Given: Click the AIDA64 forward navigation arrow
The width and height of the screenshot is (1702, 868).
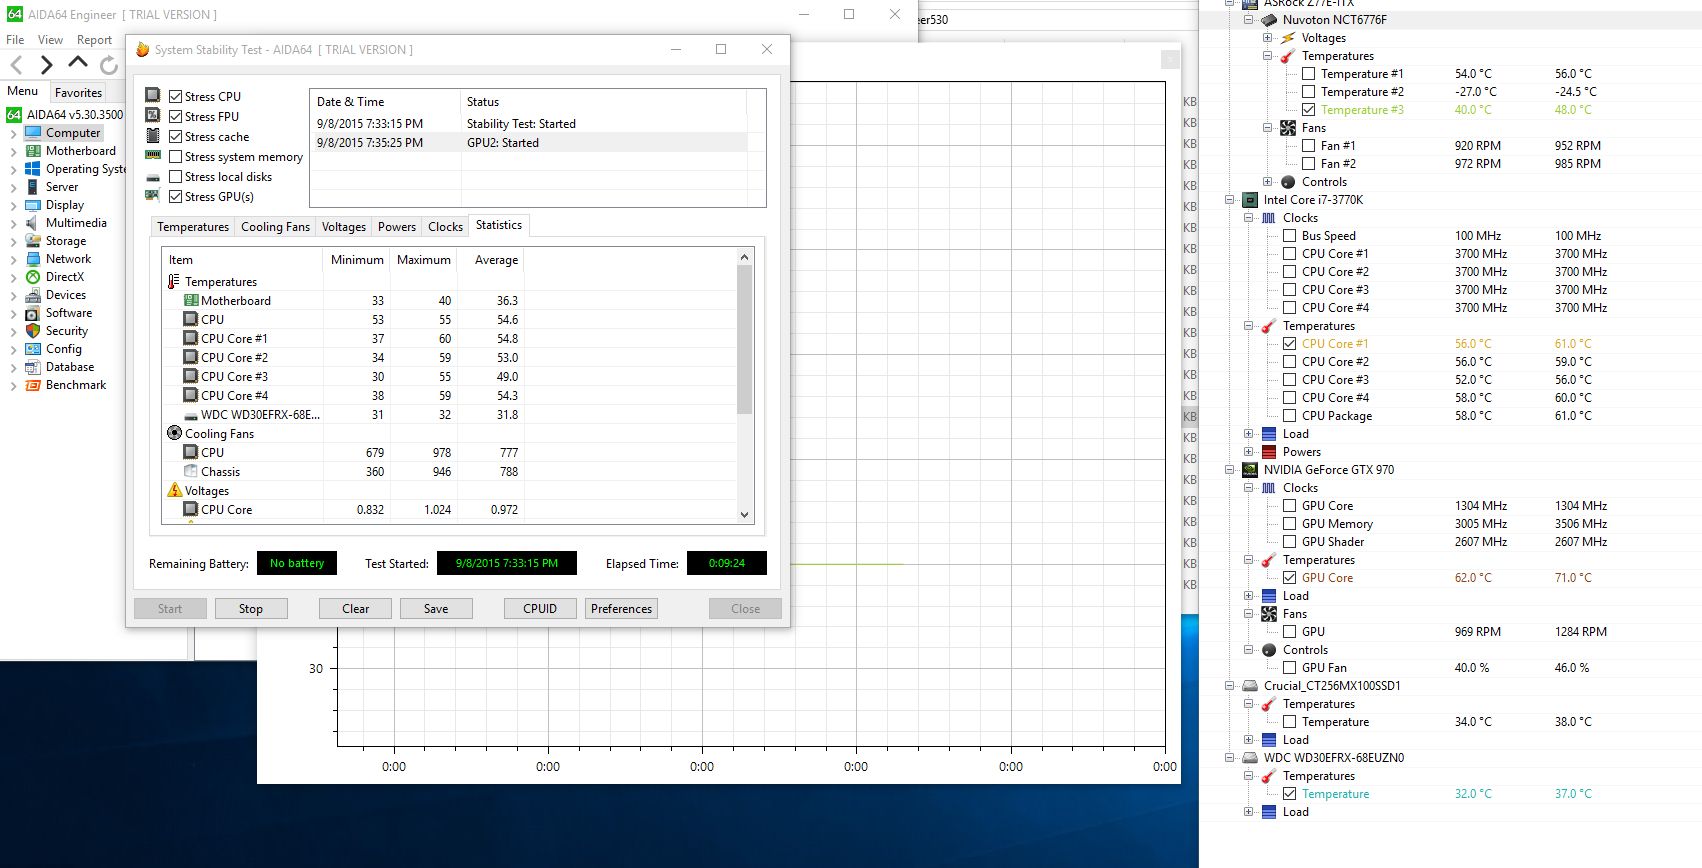Looking at the screenshot, I should click(46, 65).
